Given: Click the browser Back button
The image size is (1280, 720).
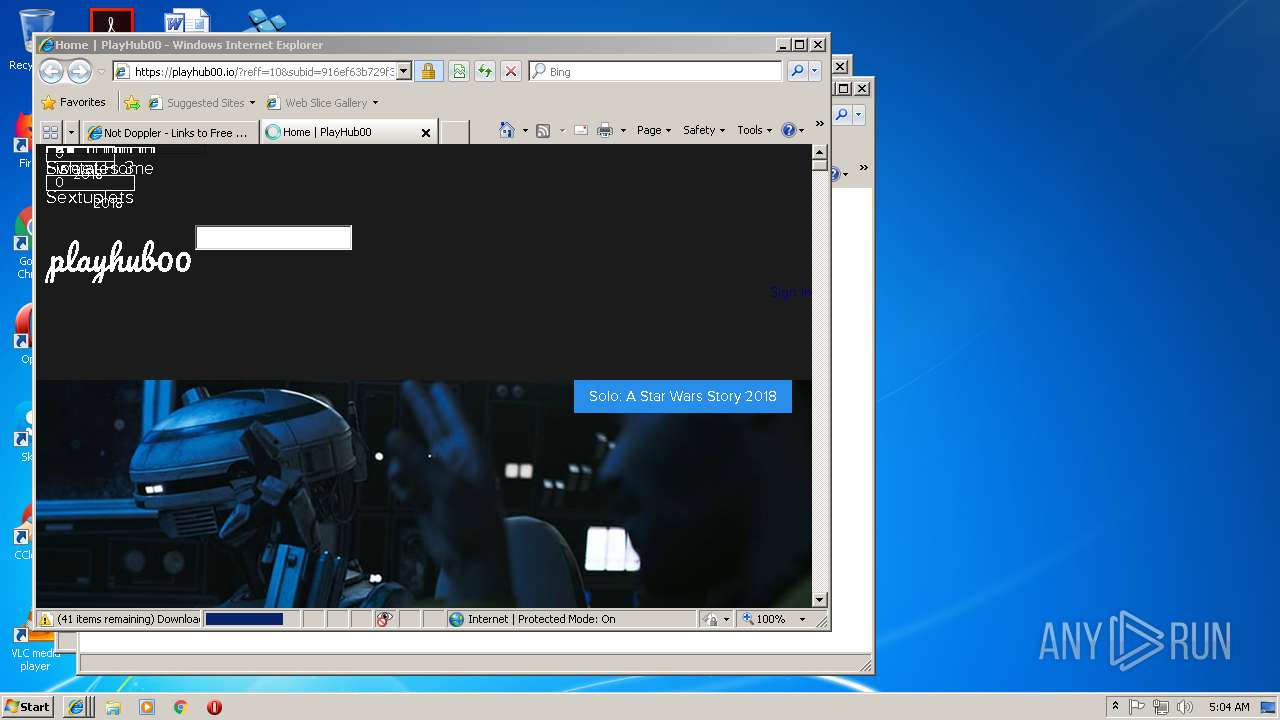Looking at the screenshot, I should (51, 71).
